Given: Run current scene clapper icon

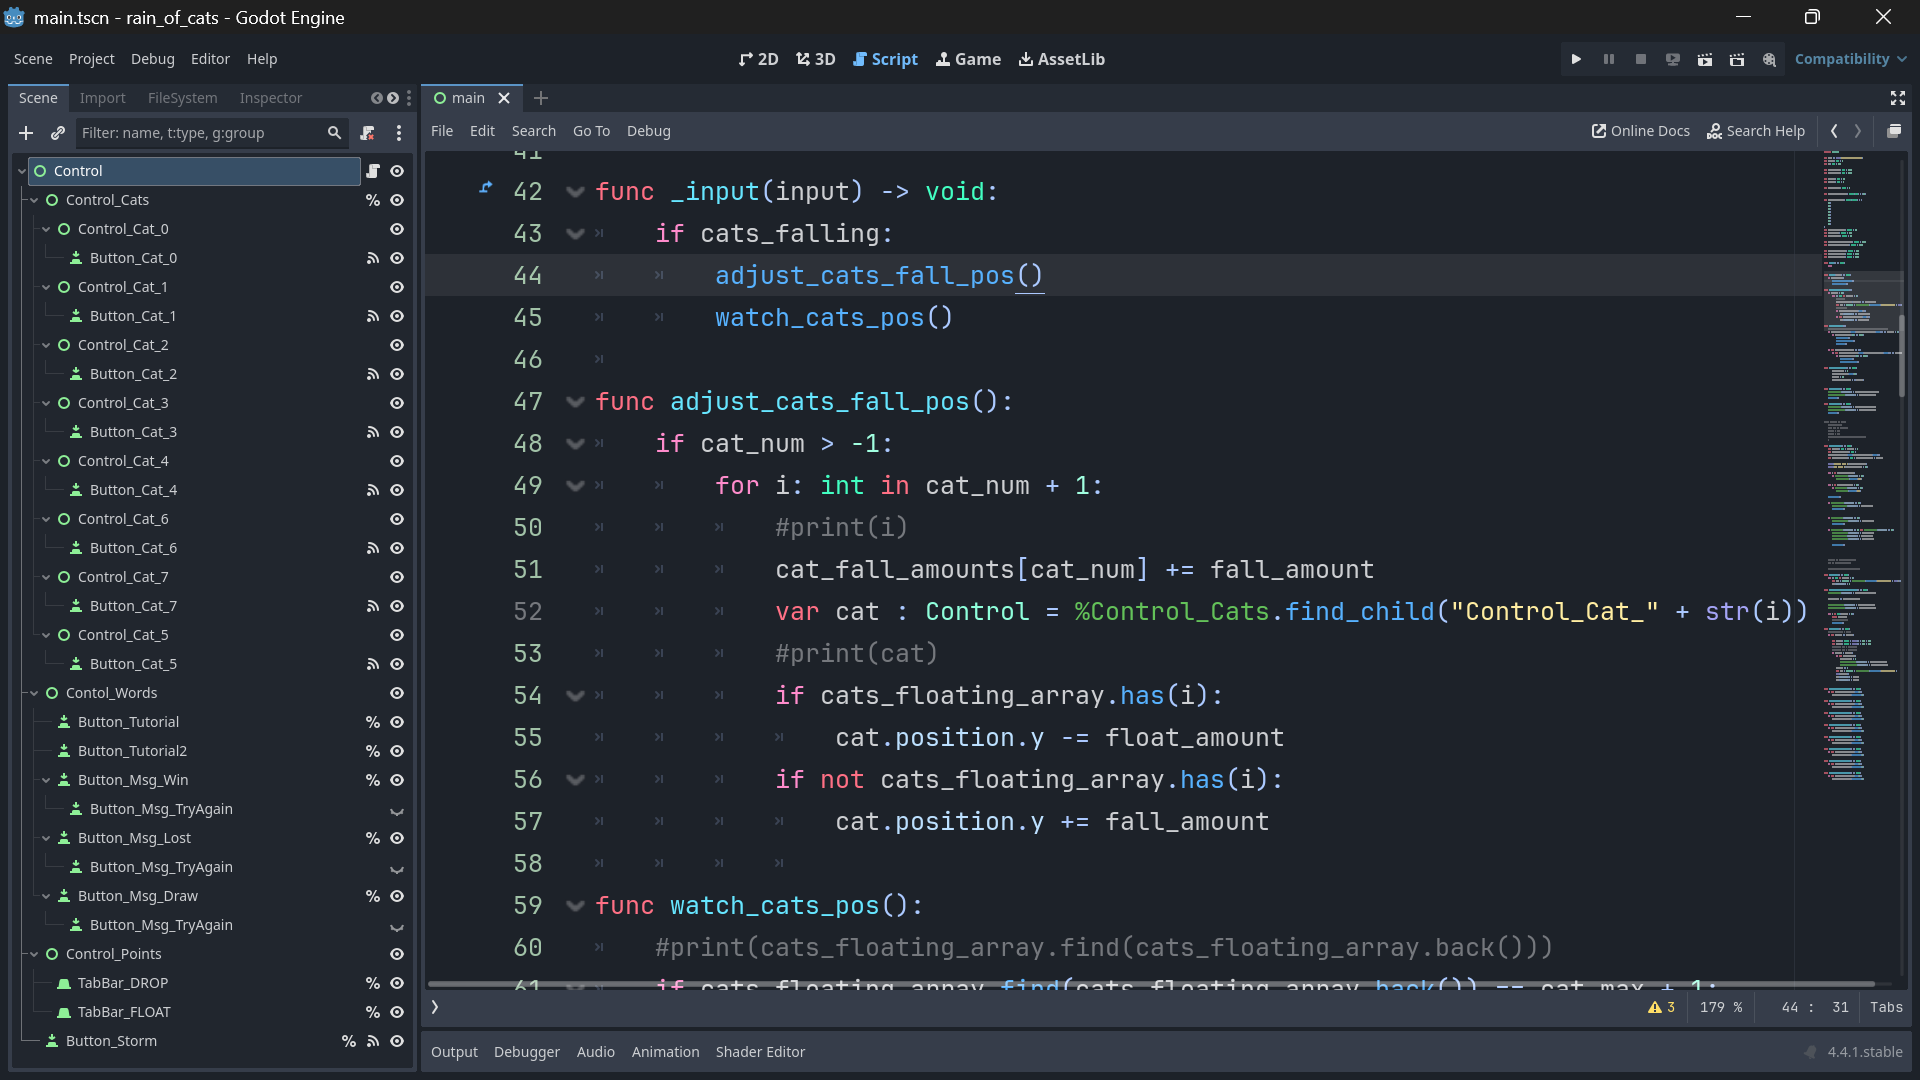Looking at the screenshot, I should point(1704,59).
